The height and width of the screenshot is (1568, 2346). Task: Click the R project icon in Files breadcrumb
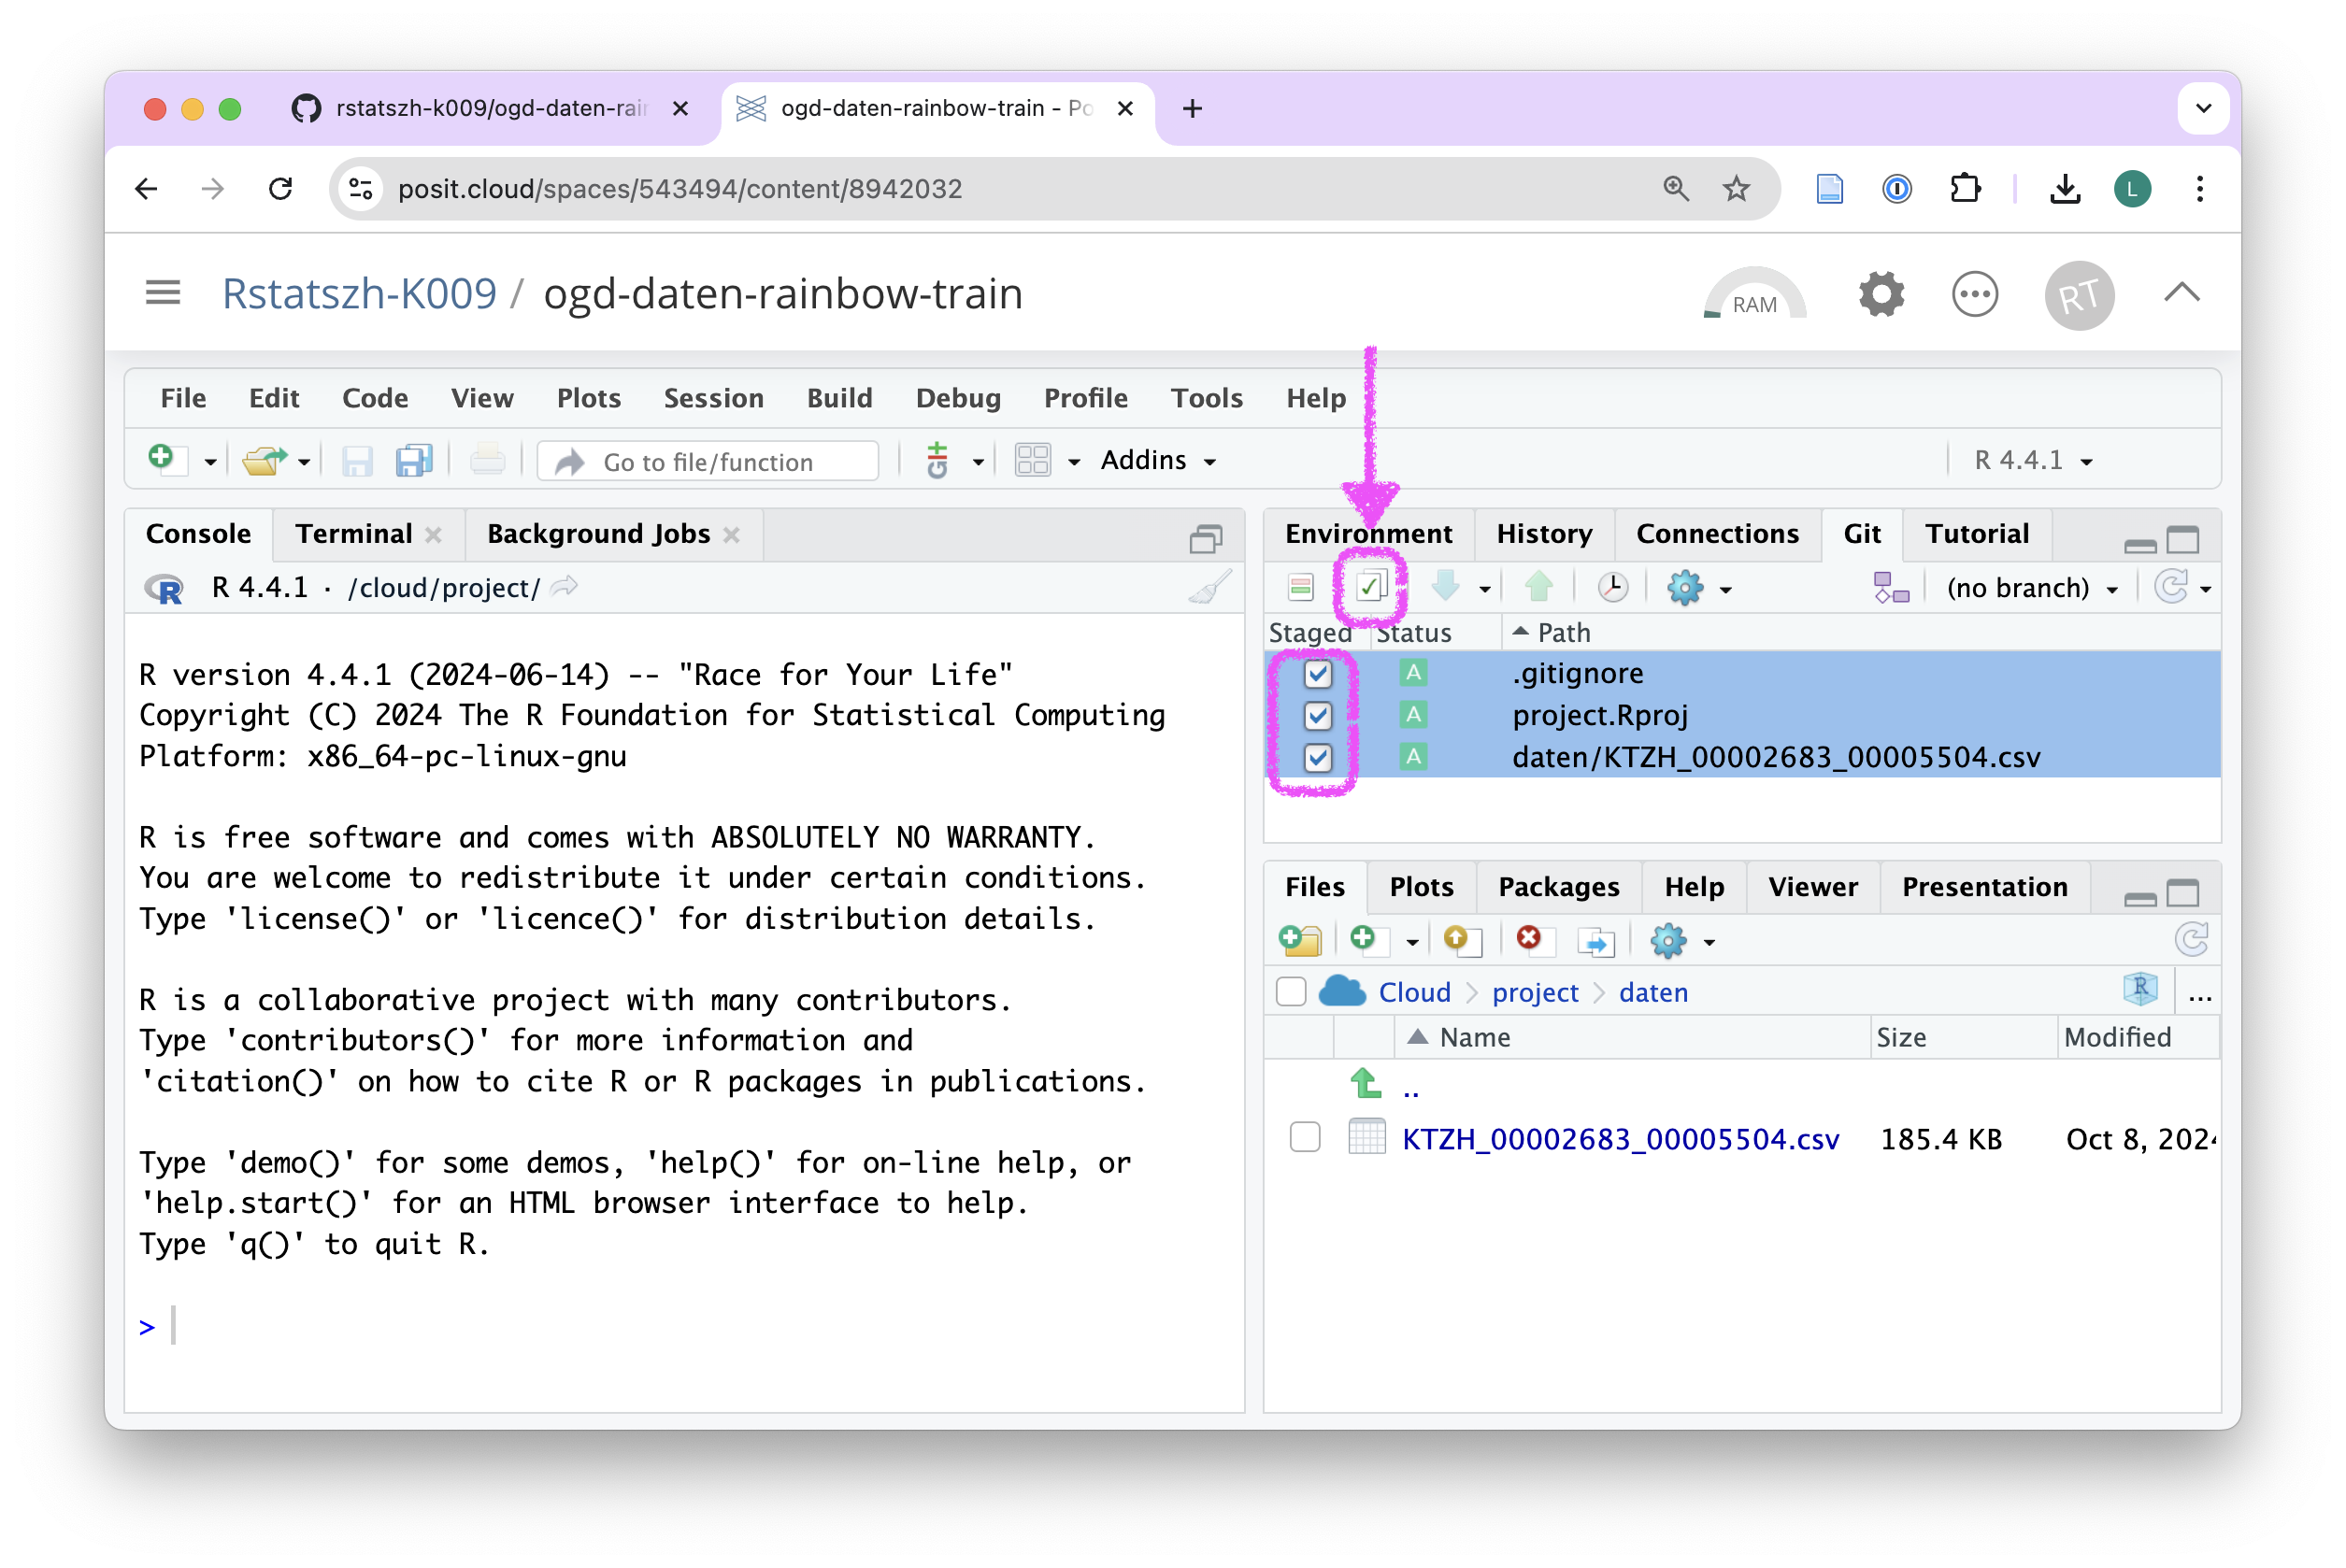pos(2139,990)
